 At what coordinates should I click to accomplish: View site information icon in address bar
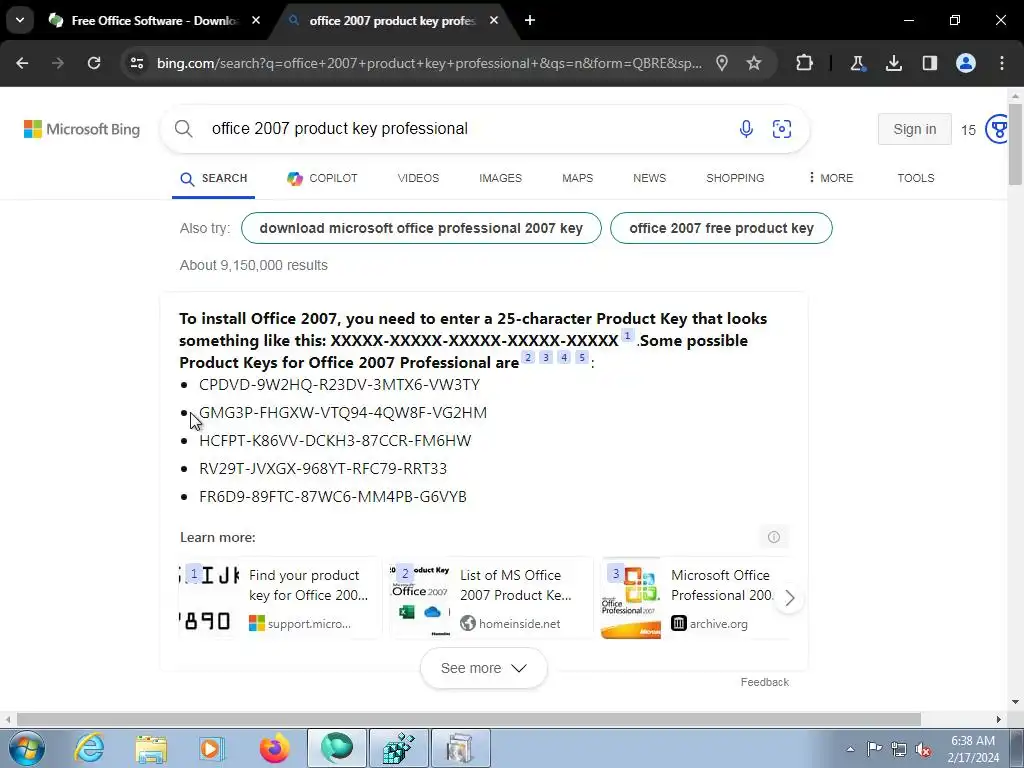pos(137,63)
